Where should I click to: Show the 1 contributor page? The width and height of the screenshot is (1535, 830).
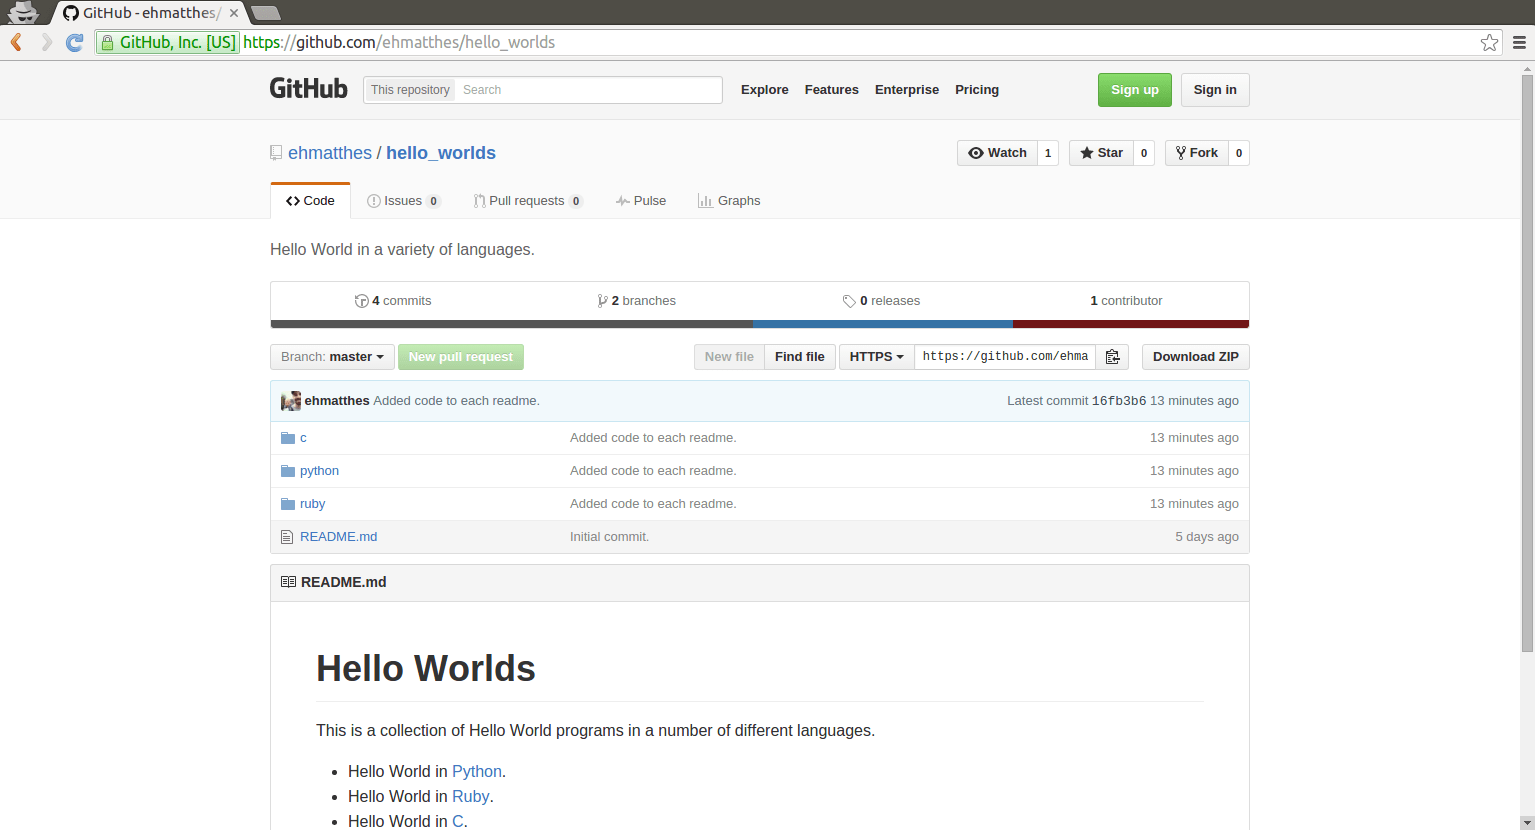coord(1126,301)
